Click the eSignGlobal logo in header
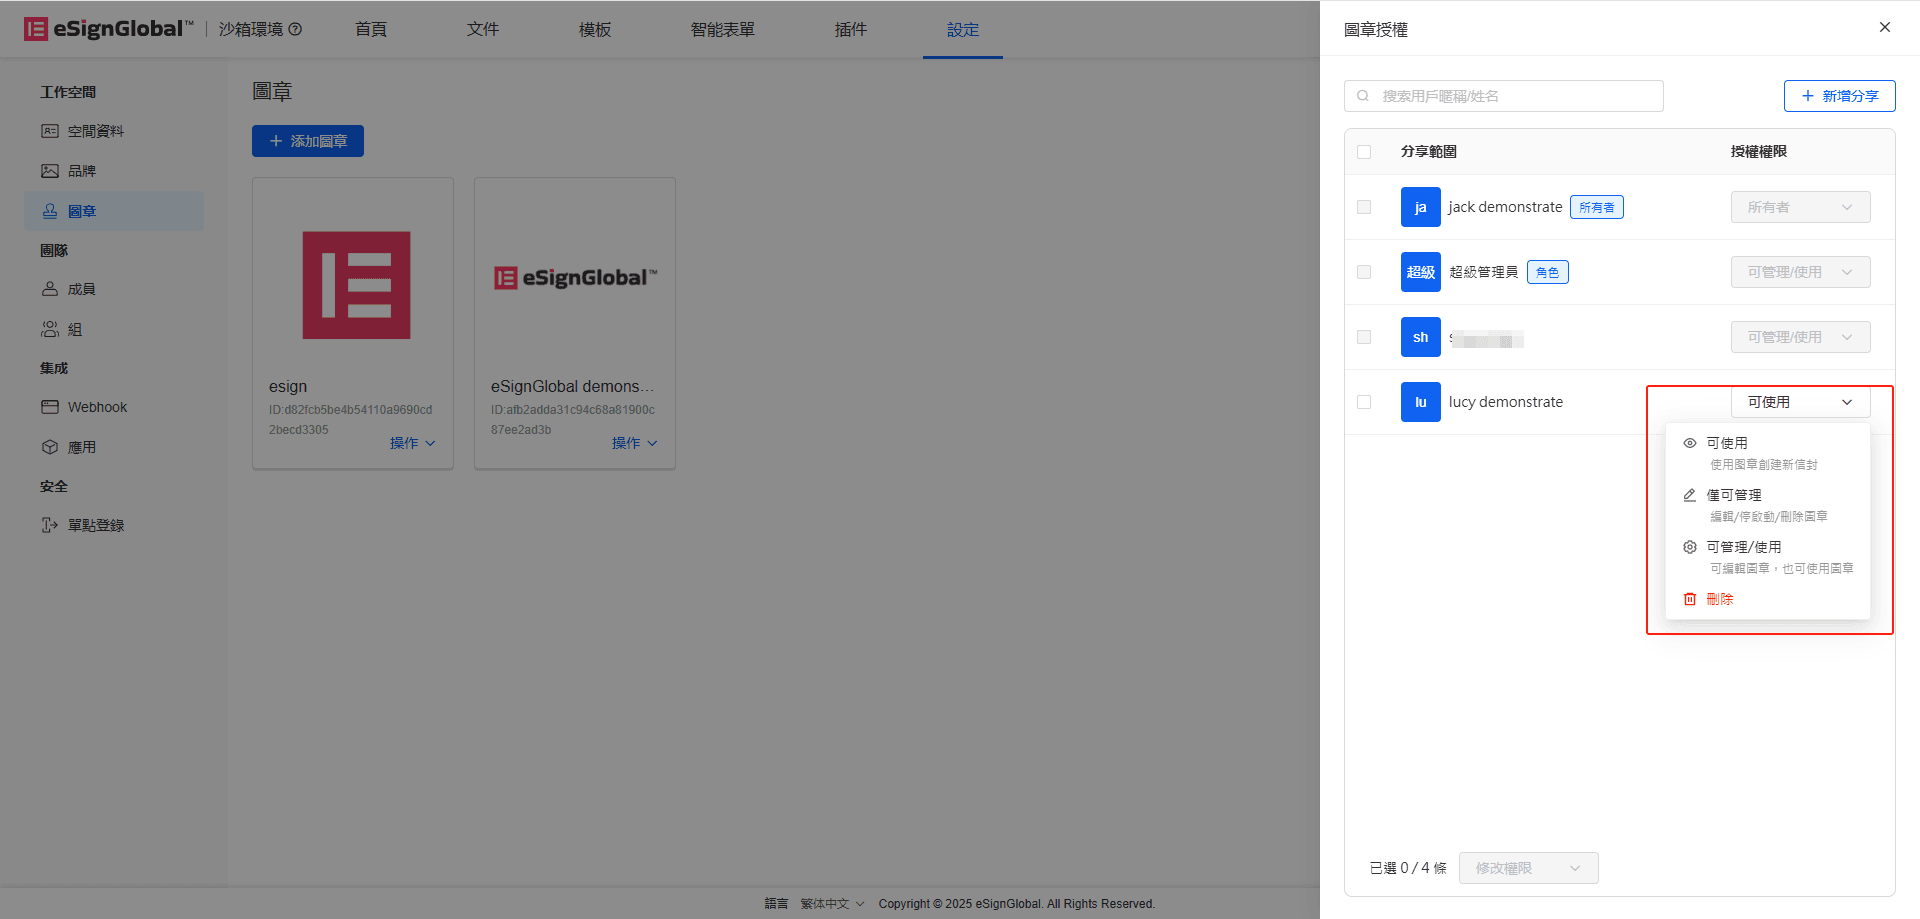The width and height of the screenshot is (1920, 919). (108, 29)
